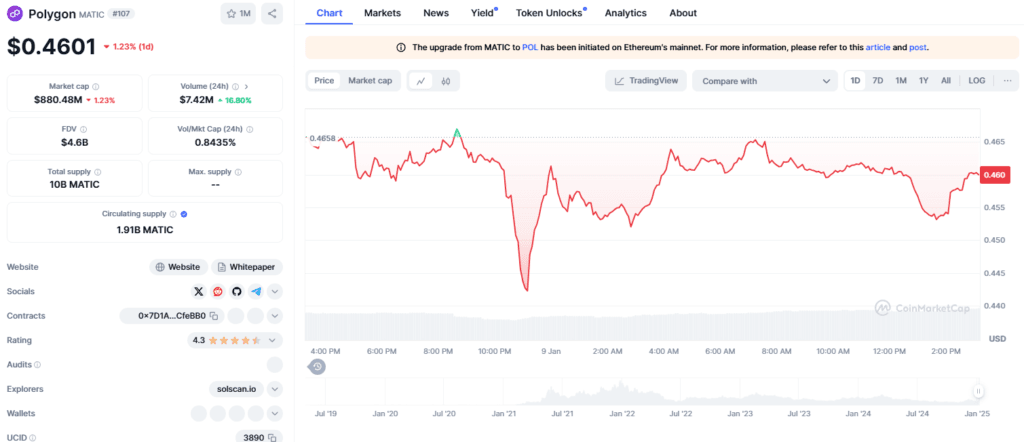Screen dimensions: 1024x442
Task: Click the Audits placeholder circle
Action: coord(275,364)
